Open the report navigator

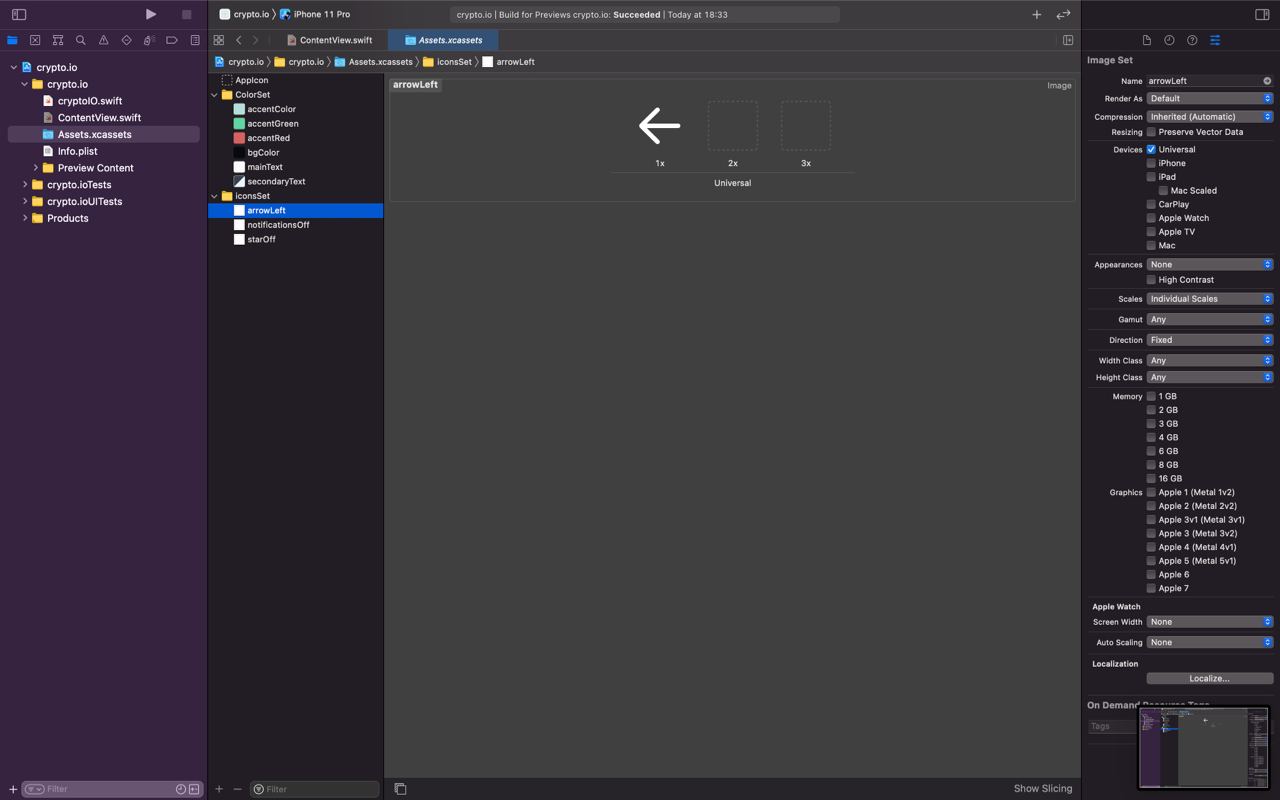click(195, 40)
